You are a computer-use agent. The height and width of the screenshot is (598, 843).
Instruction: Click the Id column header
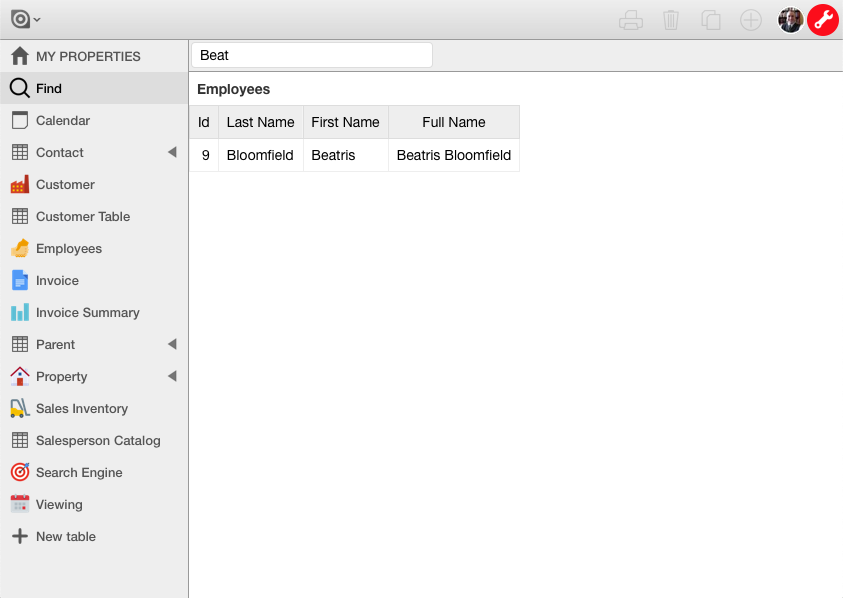click(x=204, y=122)
